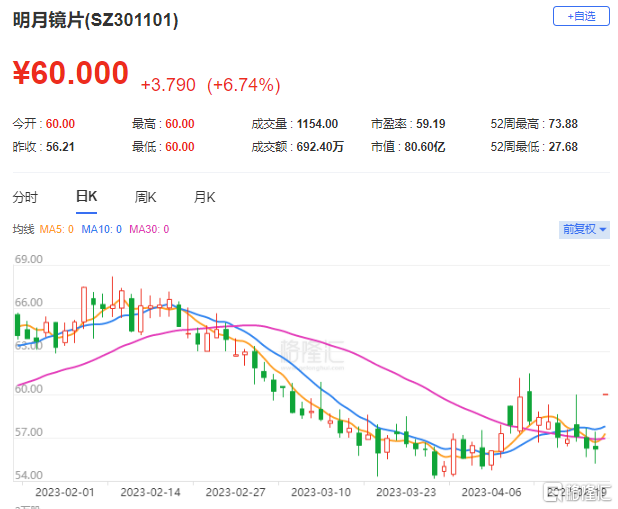618x509 pixels.
Task: Click the 66.00 price axis label
Action: pos(28,302)
